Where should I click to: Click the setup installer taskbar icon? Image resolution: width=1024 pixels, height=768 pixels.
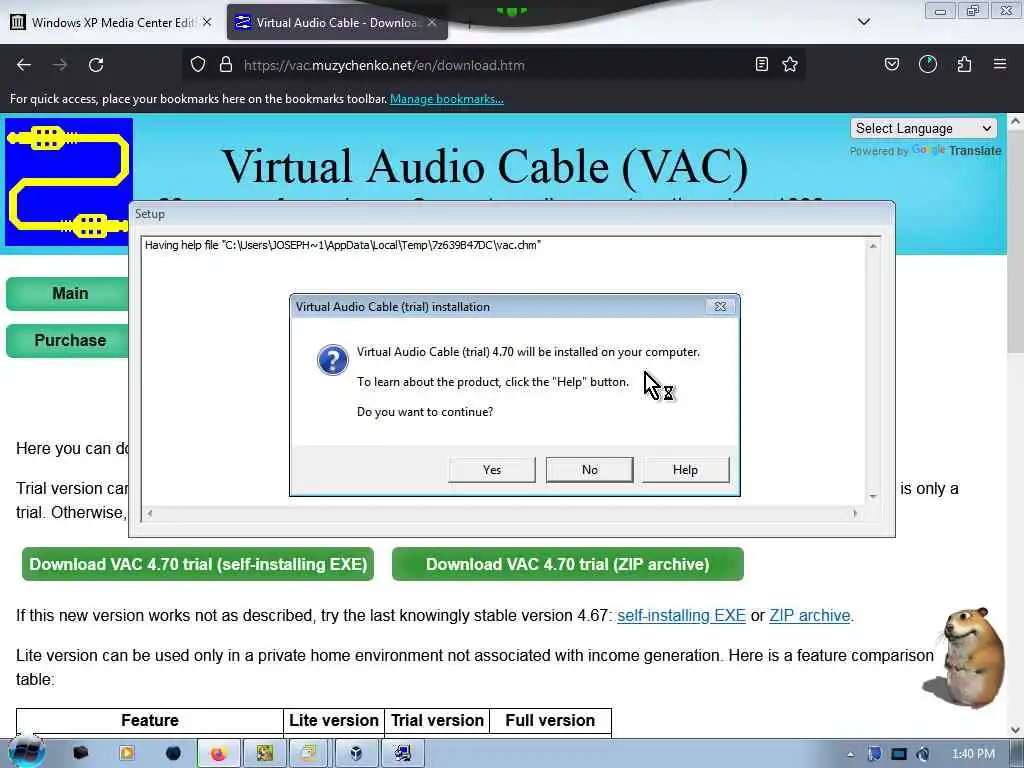click(403, 754)
